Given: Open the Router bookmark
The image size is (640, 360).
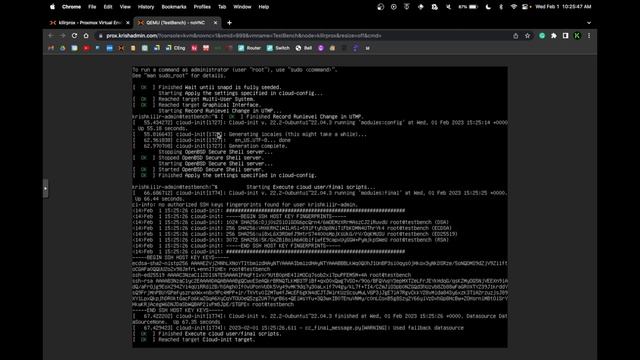Looking at the screenshot, I should [249, 48].
